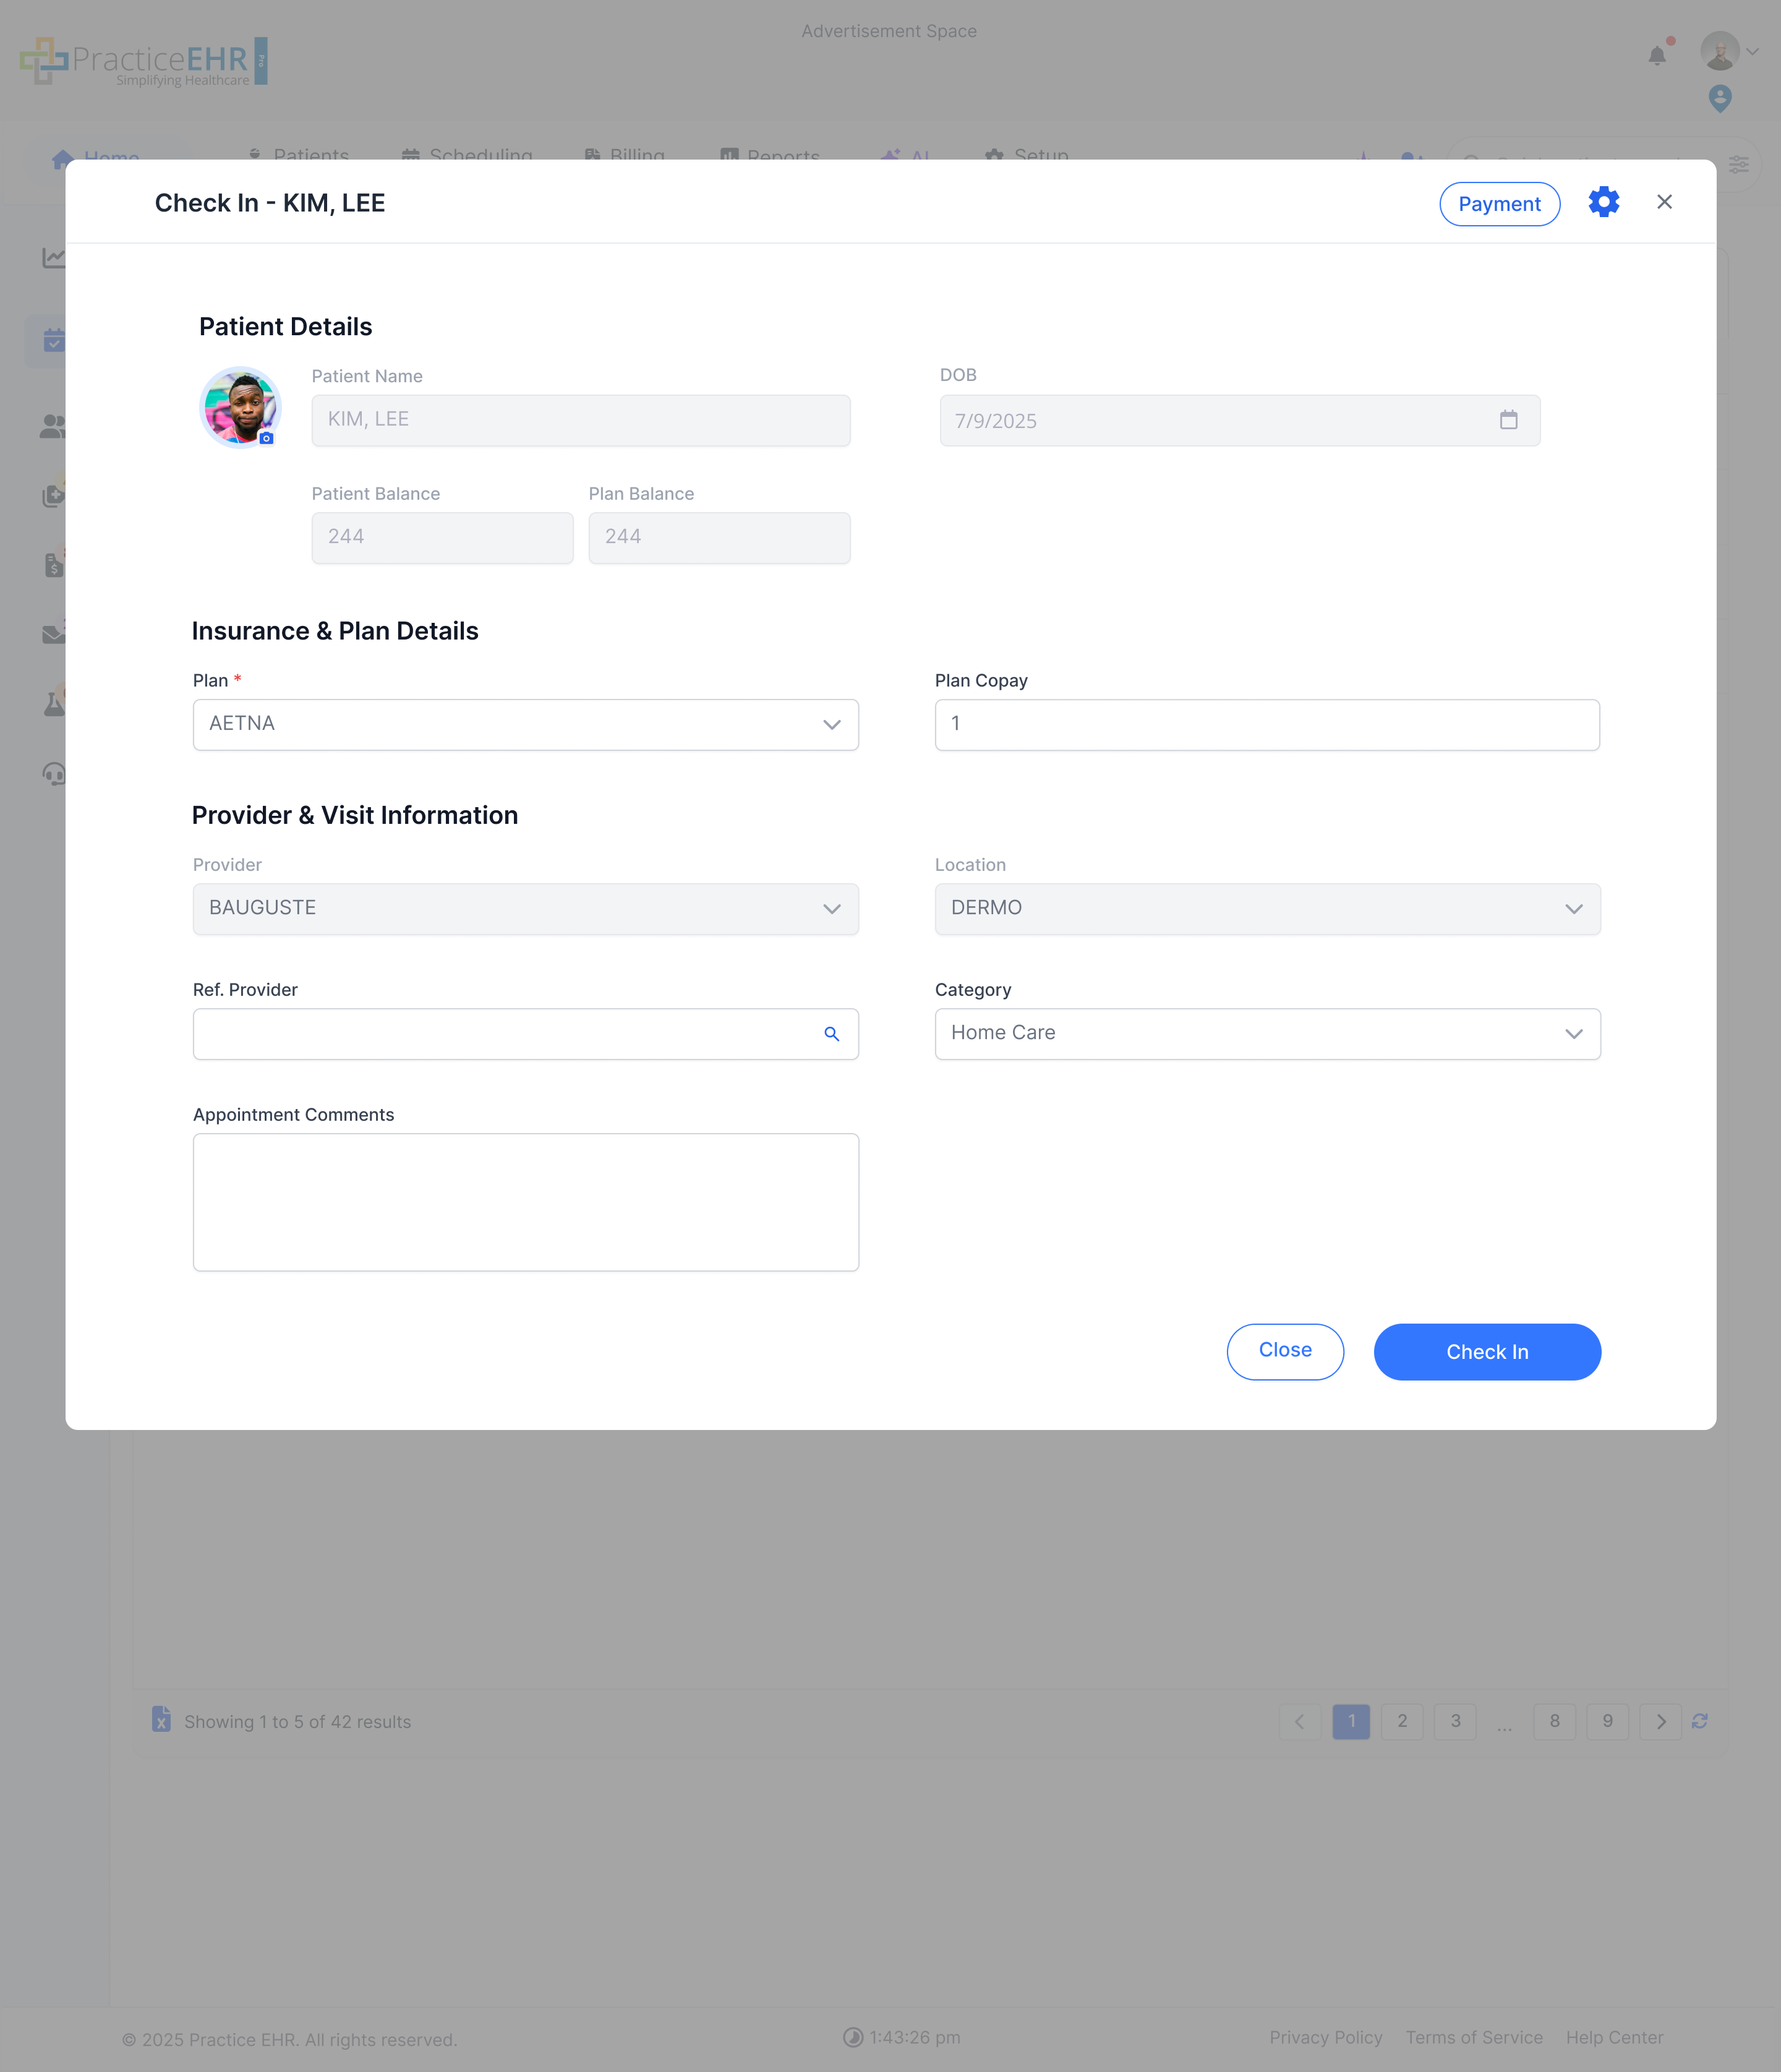Click the Plan Copay input field
This screenshot has height=2072, width=1781.
click(x=1266, y=724)
